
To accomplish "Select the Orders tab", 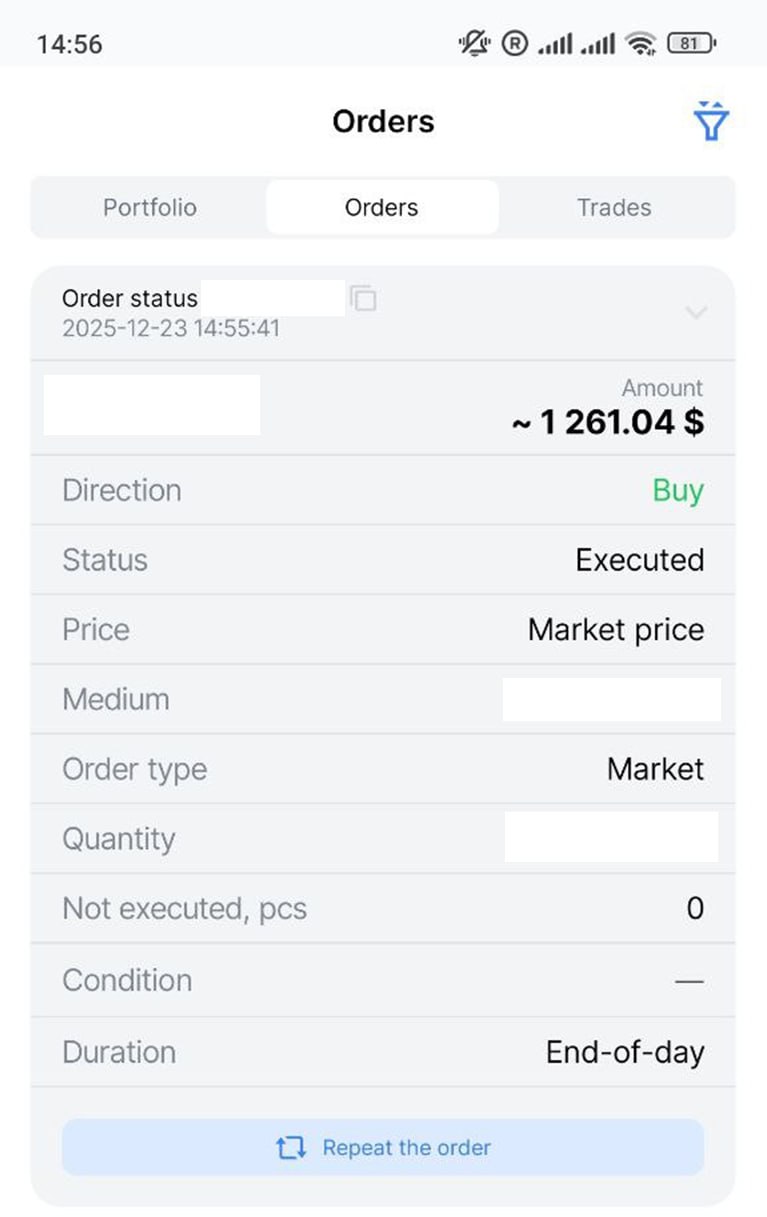I will [382, 208].
